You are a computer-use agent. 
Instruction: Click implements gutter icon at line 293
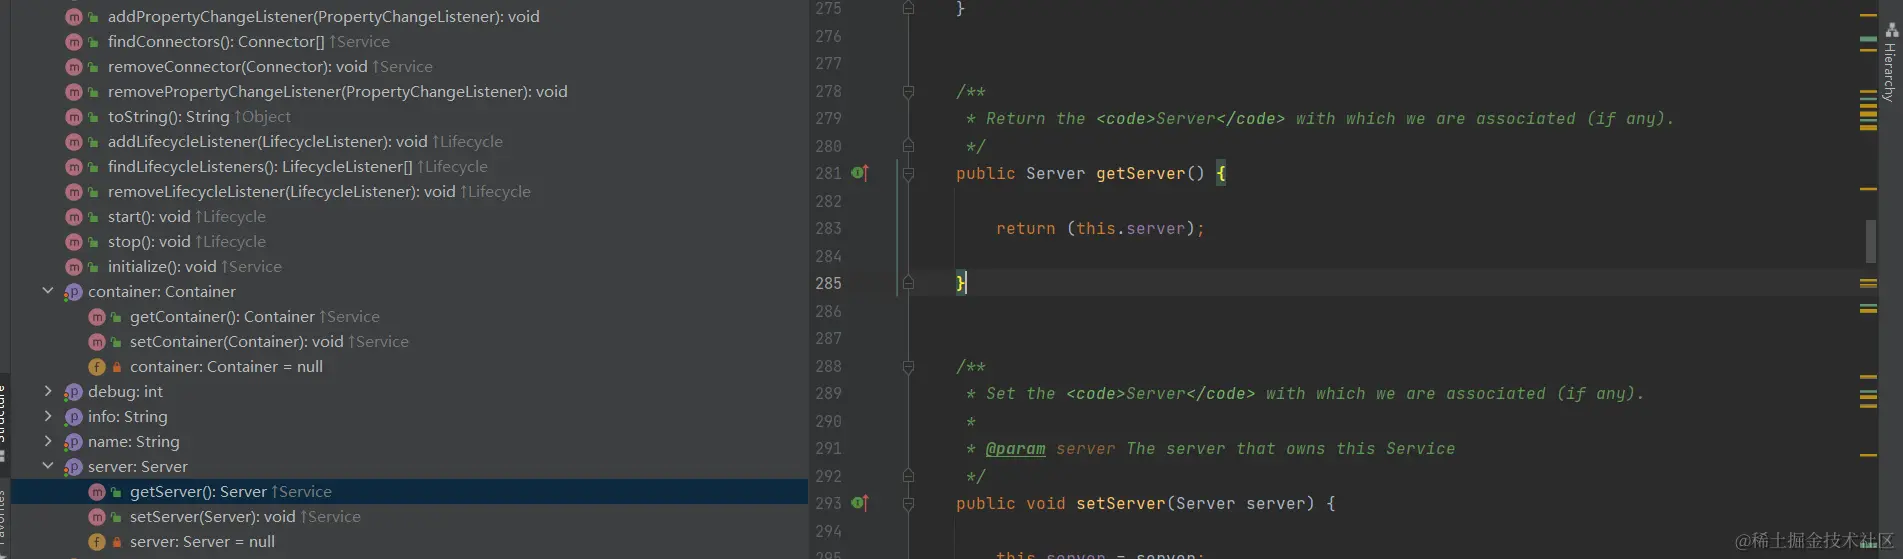pyautogui.click(x=859, y=503)
